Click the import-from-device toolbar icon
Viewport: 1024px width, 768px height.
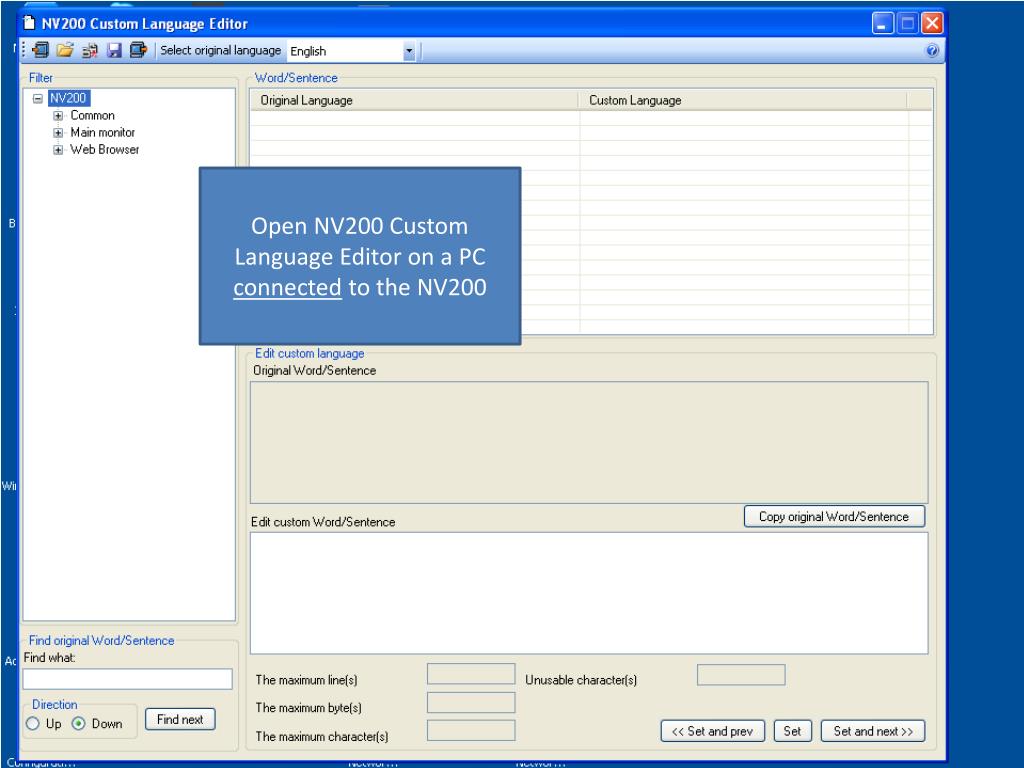tap(40, 50)
